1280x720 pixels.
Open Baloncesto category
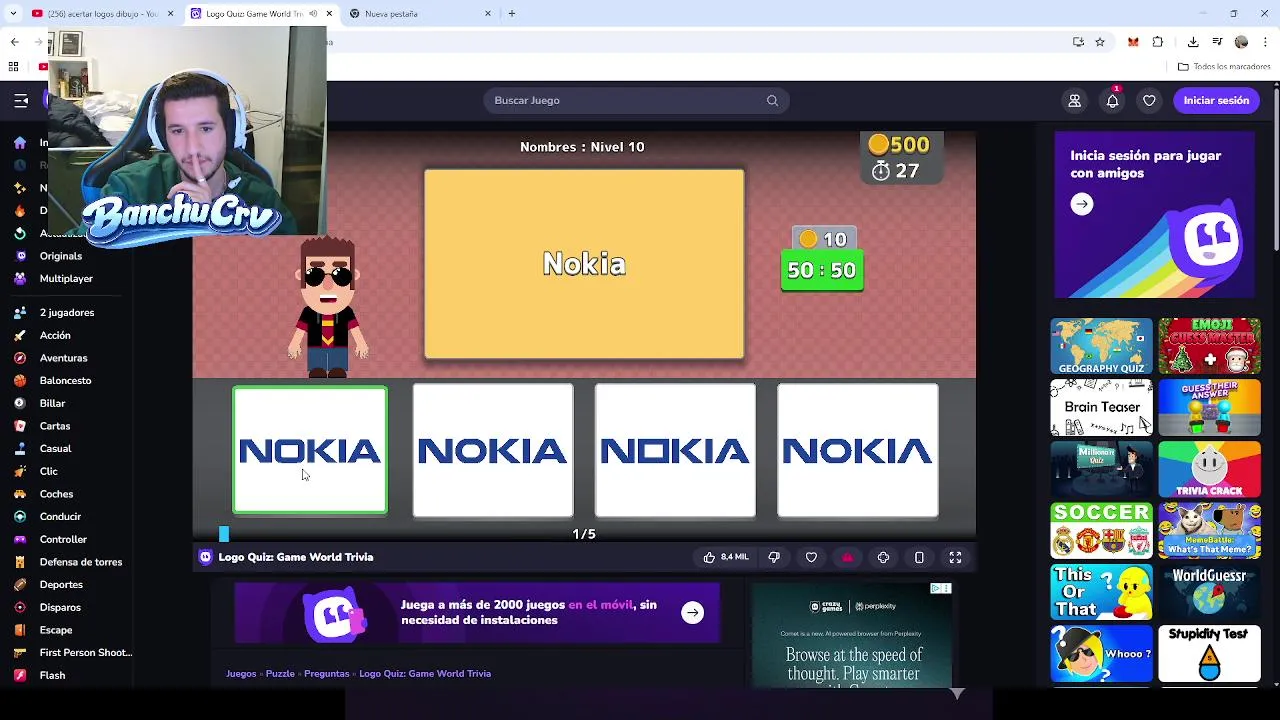click(x=65, y=381)
